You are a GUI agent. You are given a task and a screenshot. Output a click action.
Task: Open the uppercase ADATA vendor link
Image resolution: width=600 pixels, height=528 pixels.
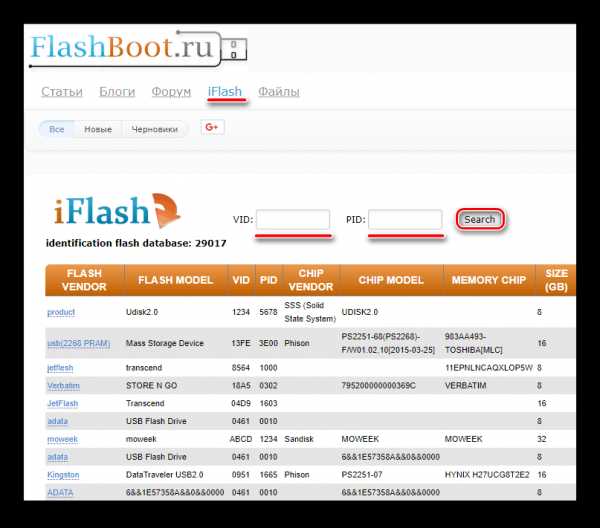pyautogui.click(x=60, y=492)
